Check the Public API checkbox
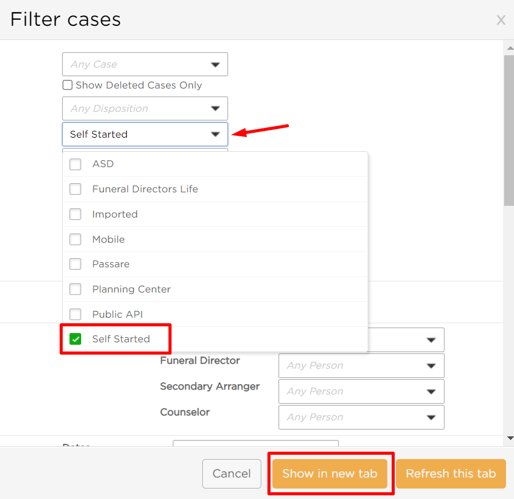The image size is (514, 499). 75,314
